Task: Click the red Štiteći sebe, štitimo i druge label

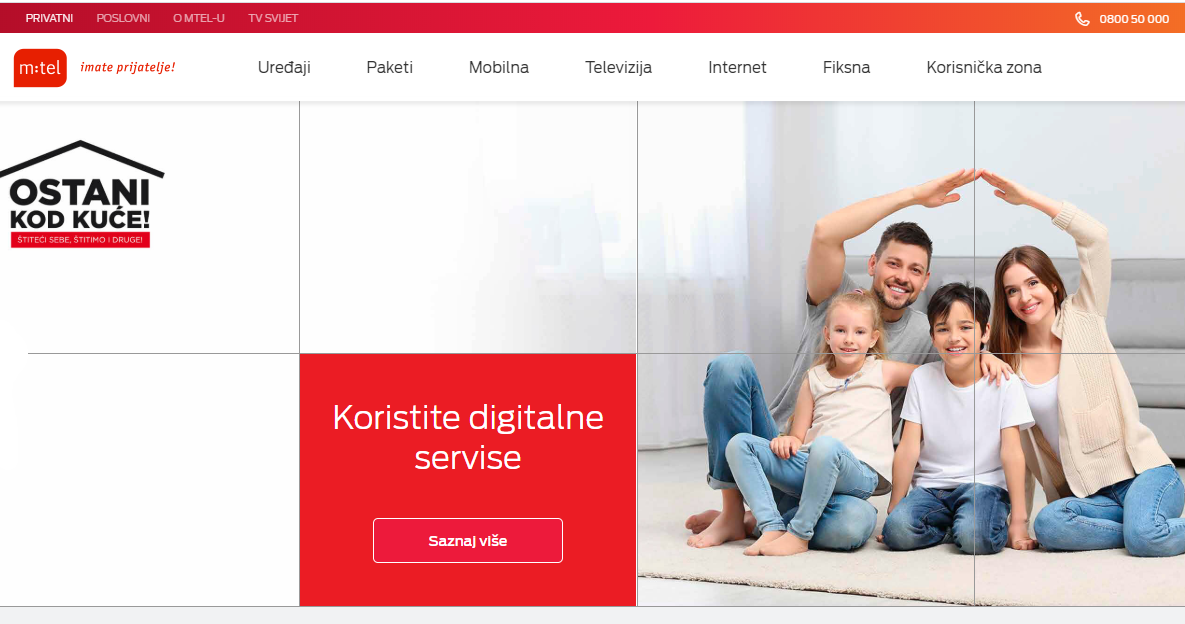Action: point(80,239)
